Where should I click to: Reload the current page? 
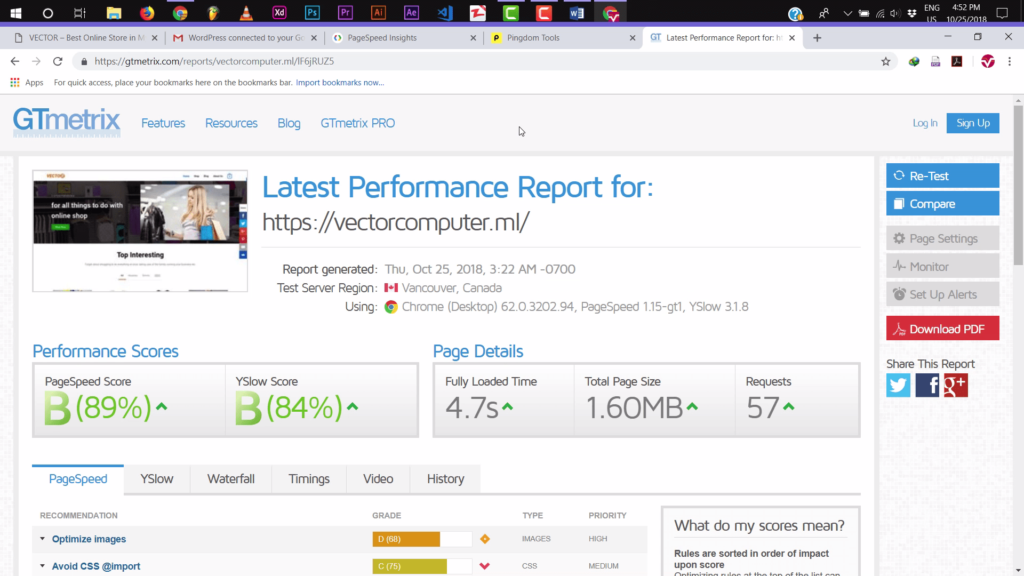57,61
